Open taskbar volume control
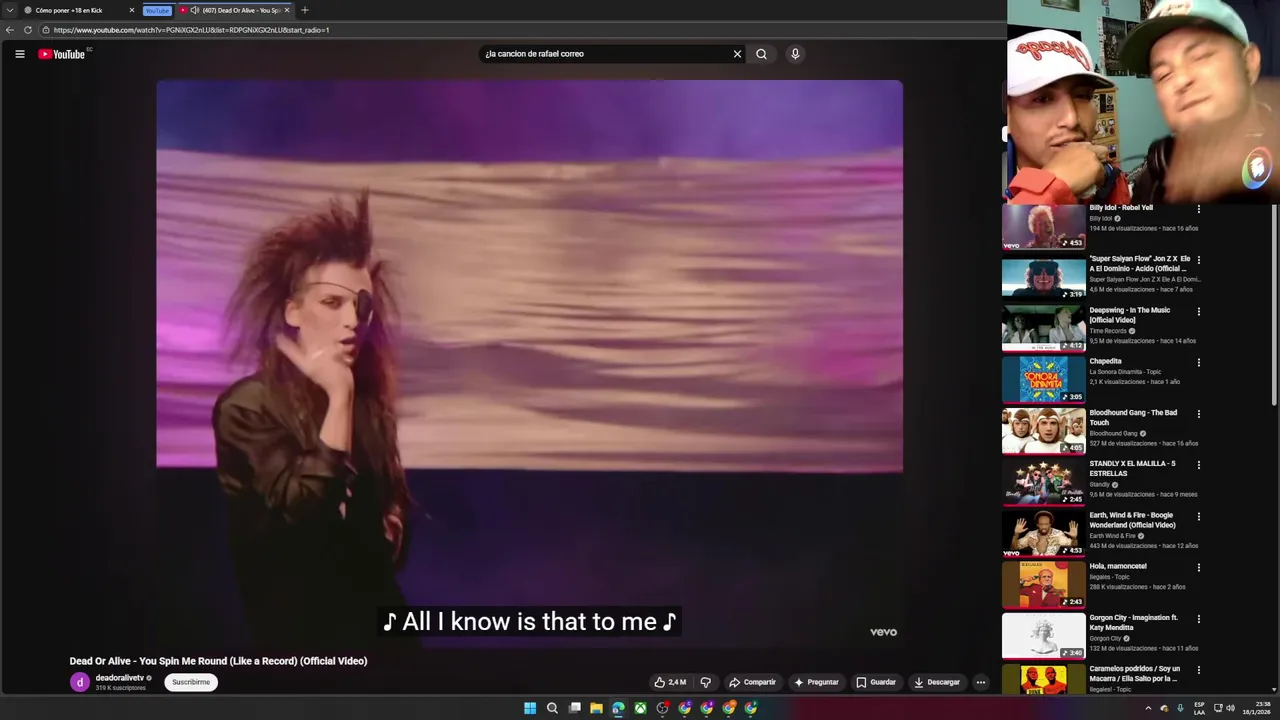Screen dimensions: 1280x720 pyautogui.click(x=1230, y=708)
